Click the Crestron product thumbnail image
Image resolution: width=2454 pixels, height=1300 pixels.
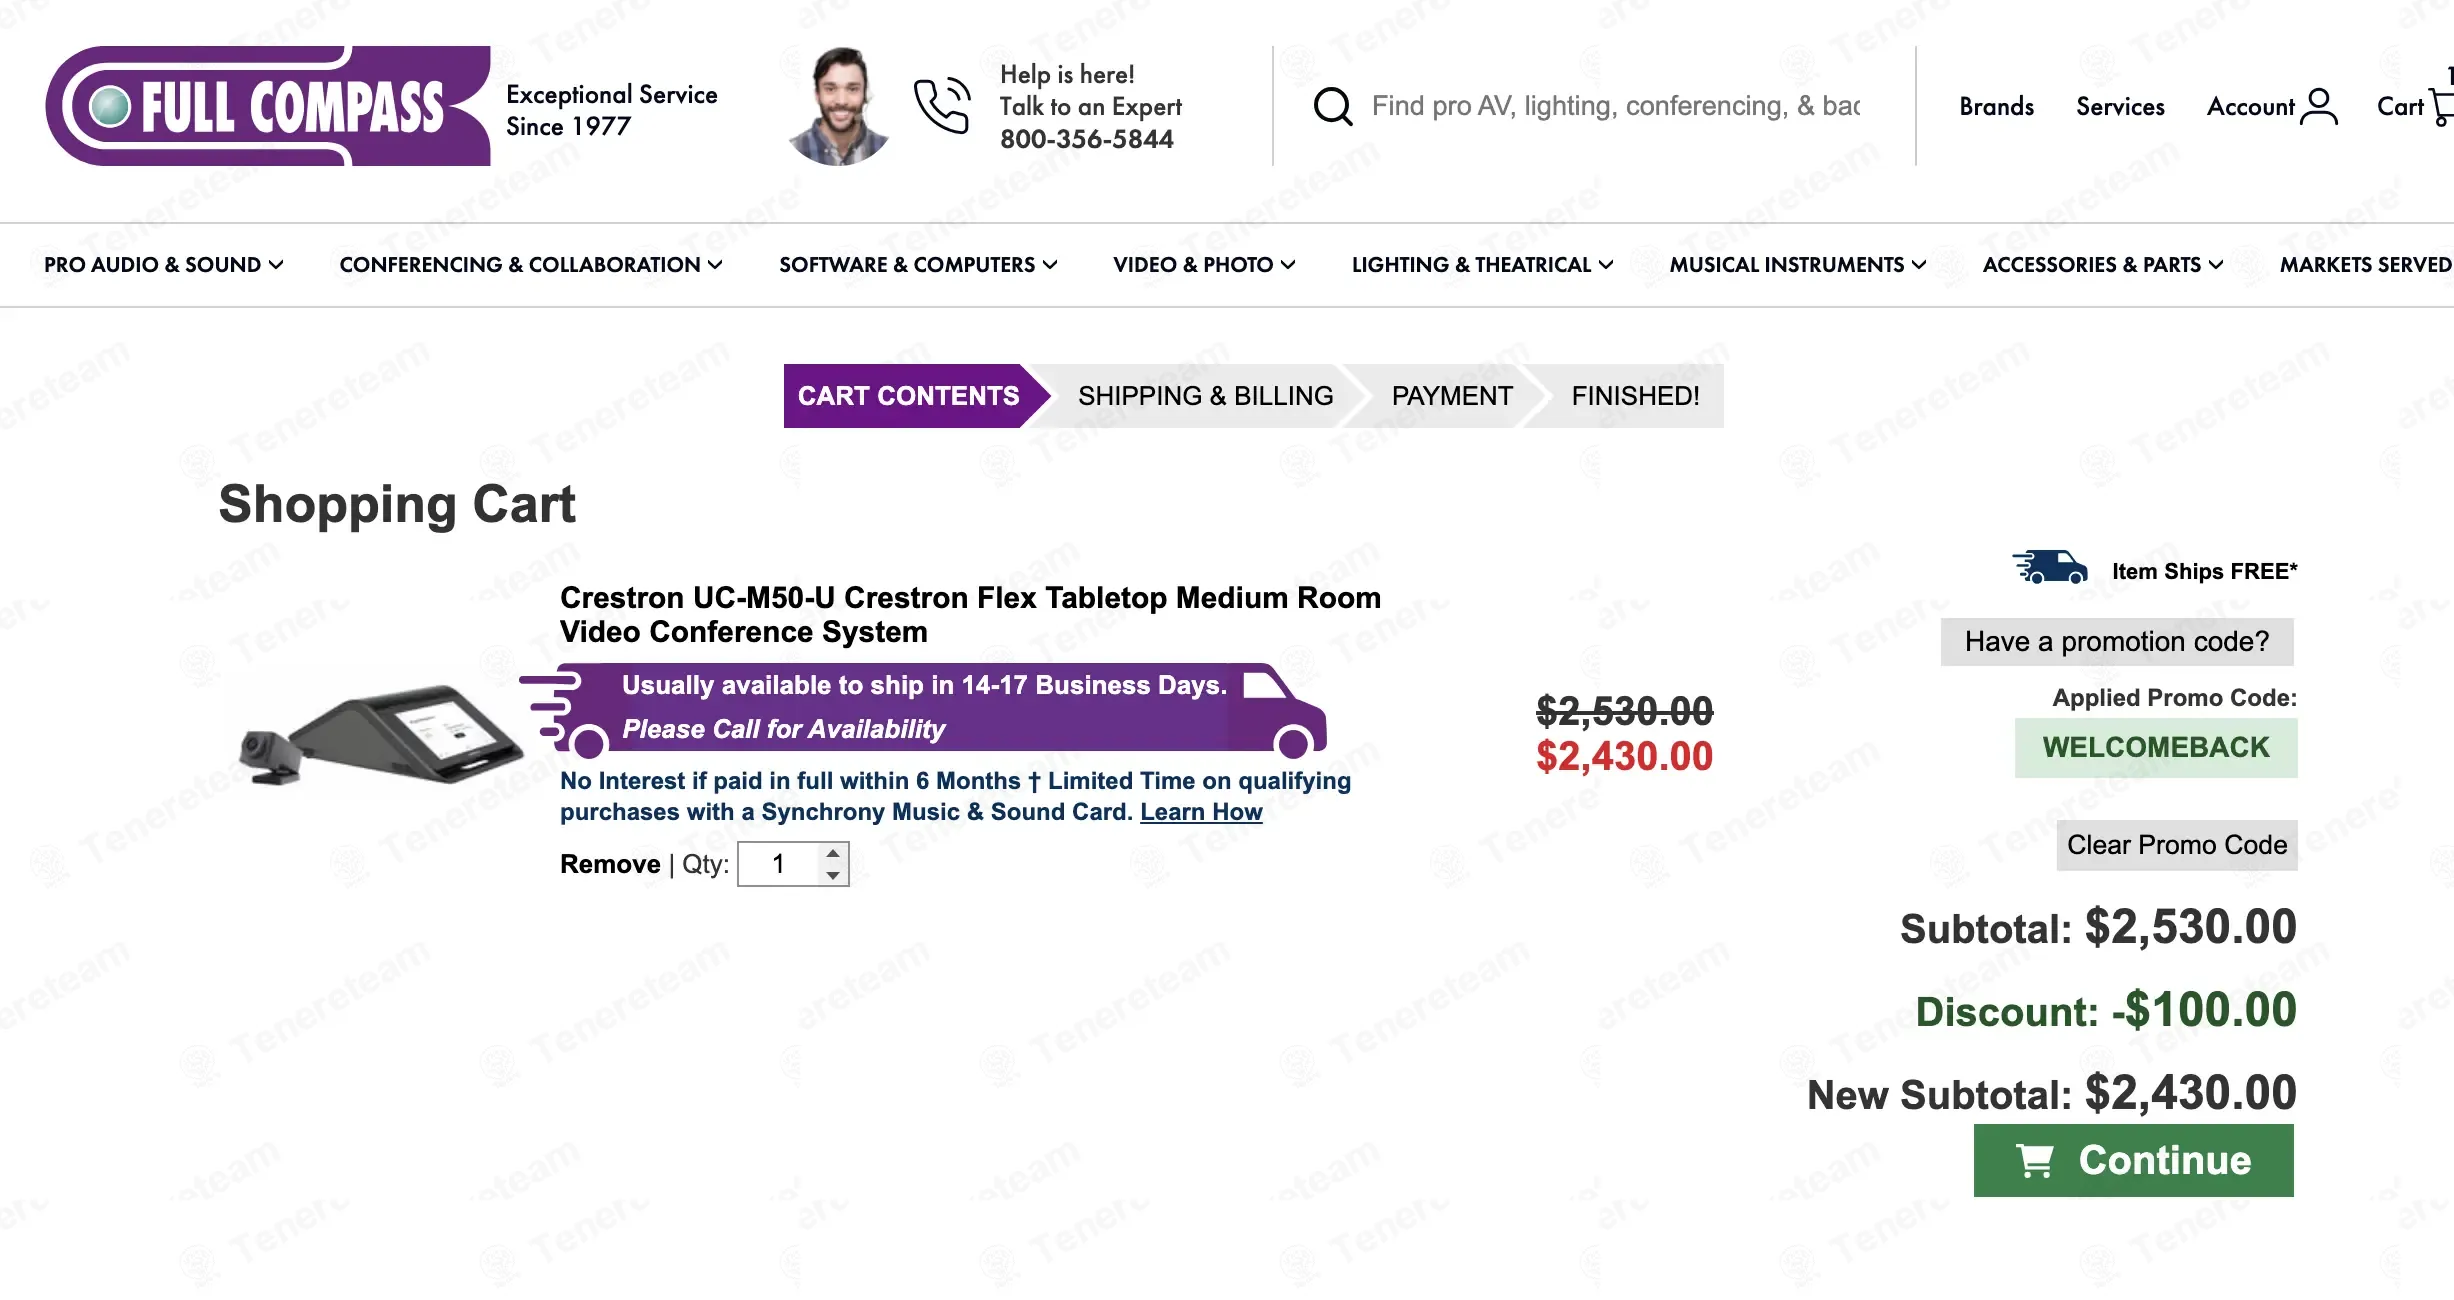click(x=380, y=735)
